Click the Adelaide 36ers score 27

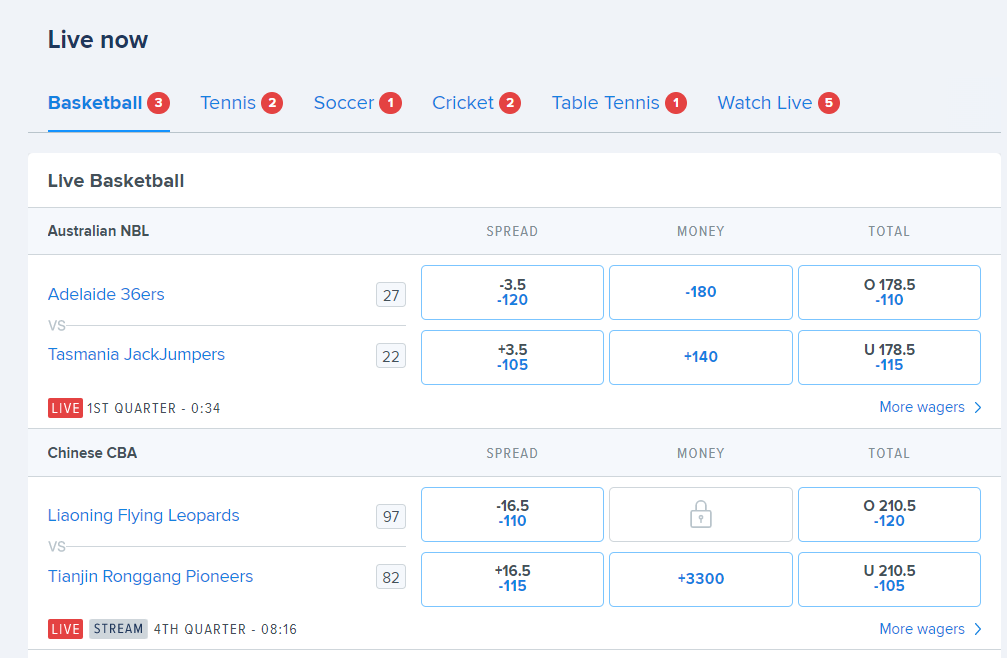click(x=391, y=295)
